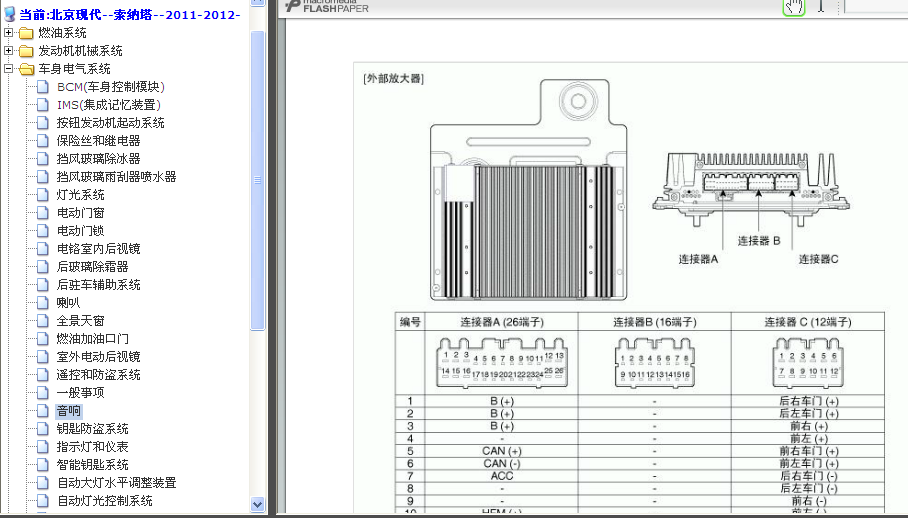
Task: Click the tree panel vertical scrollbar thumb
Action: tap(258, 180)
